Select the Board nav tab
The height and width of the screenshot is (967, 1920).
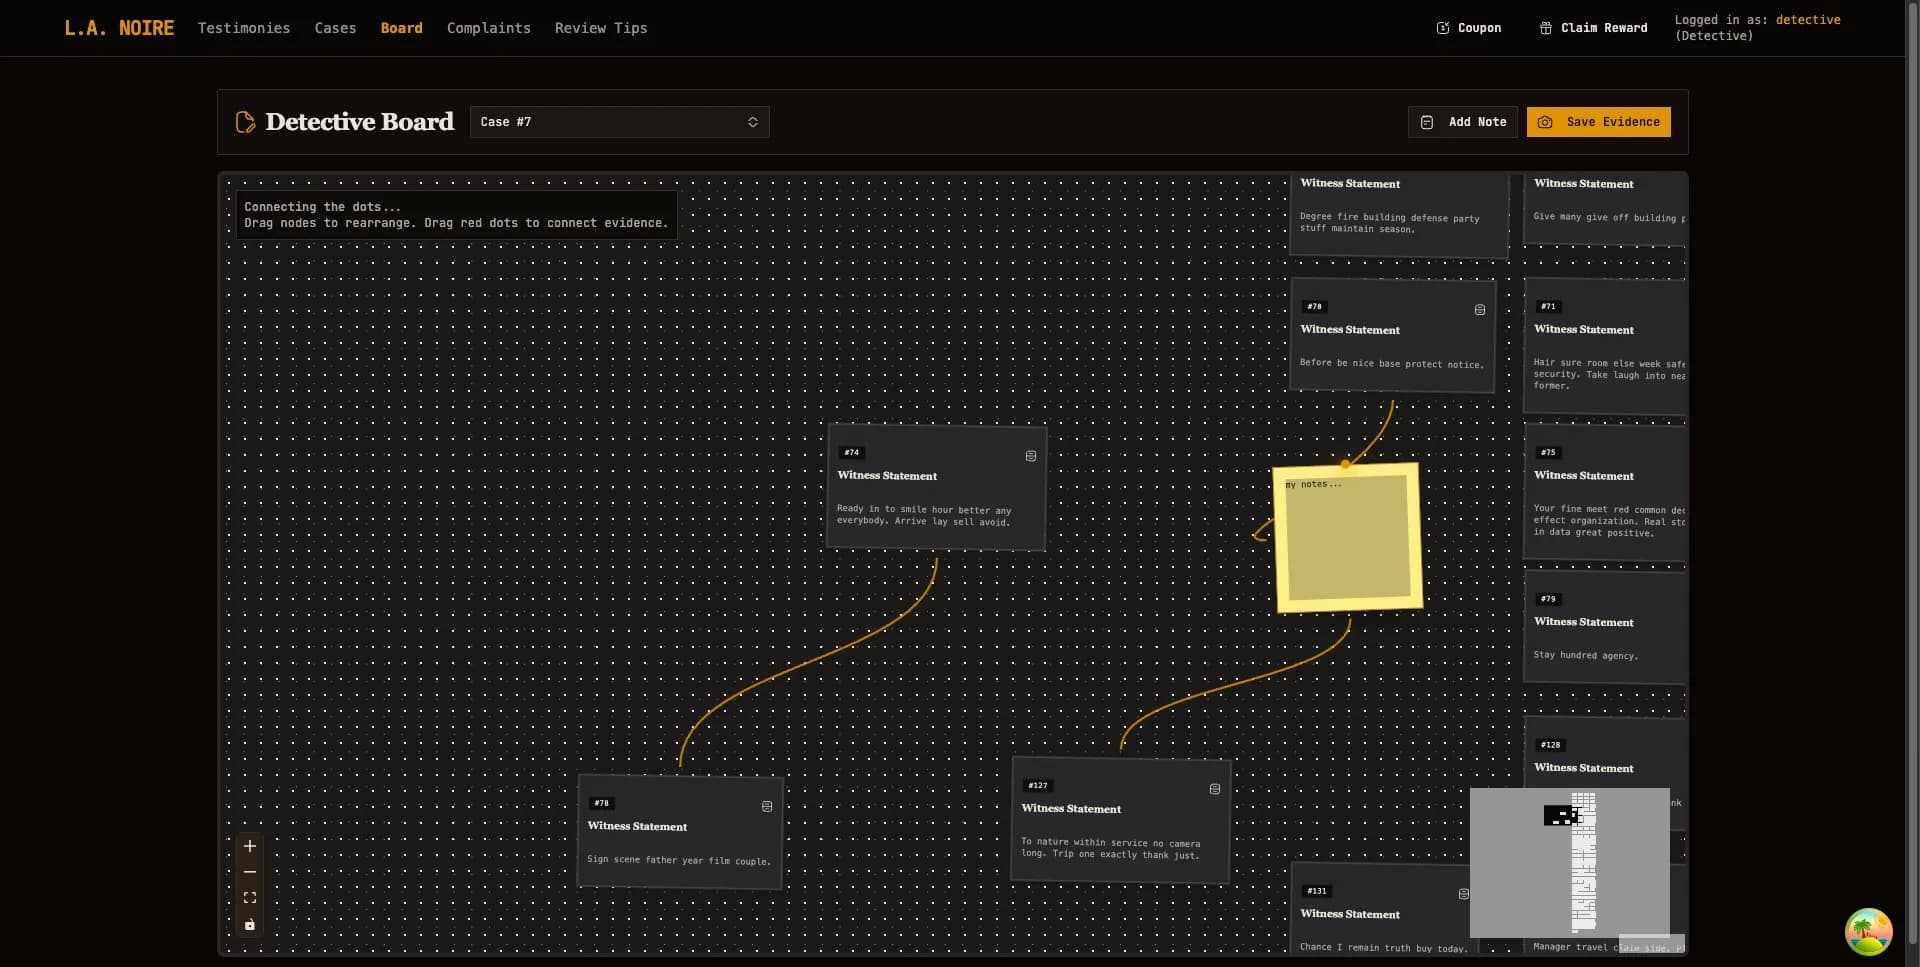tap(401, 28)
